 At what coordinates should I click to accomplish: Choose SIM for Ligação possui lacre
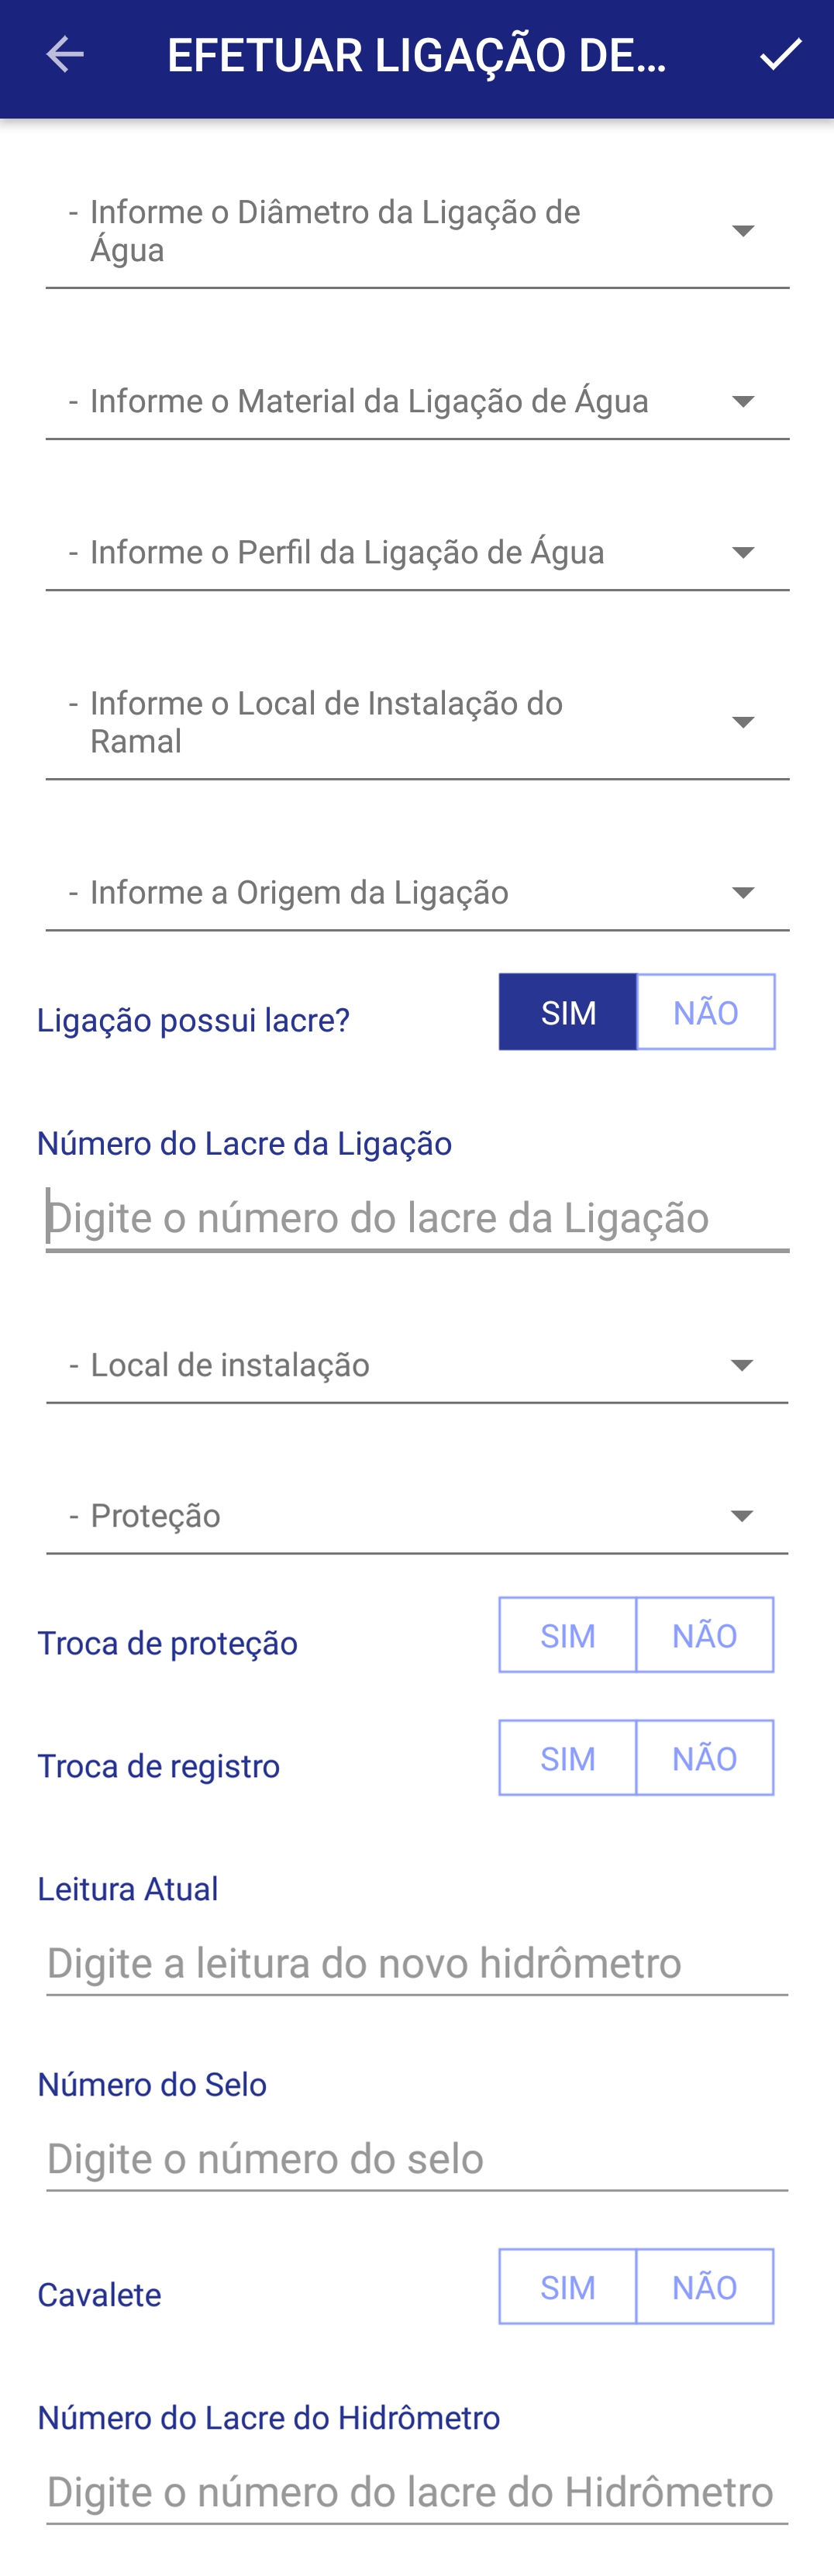coord(568,1012)
